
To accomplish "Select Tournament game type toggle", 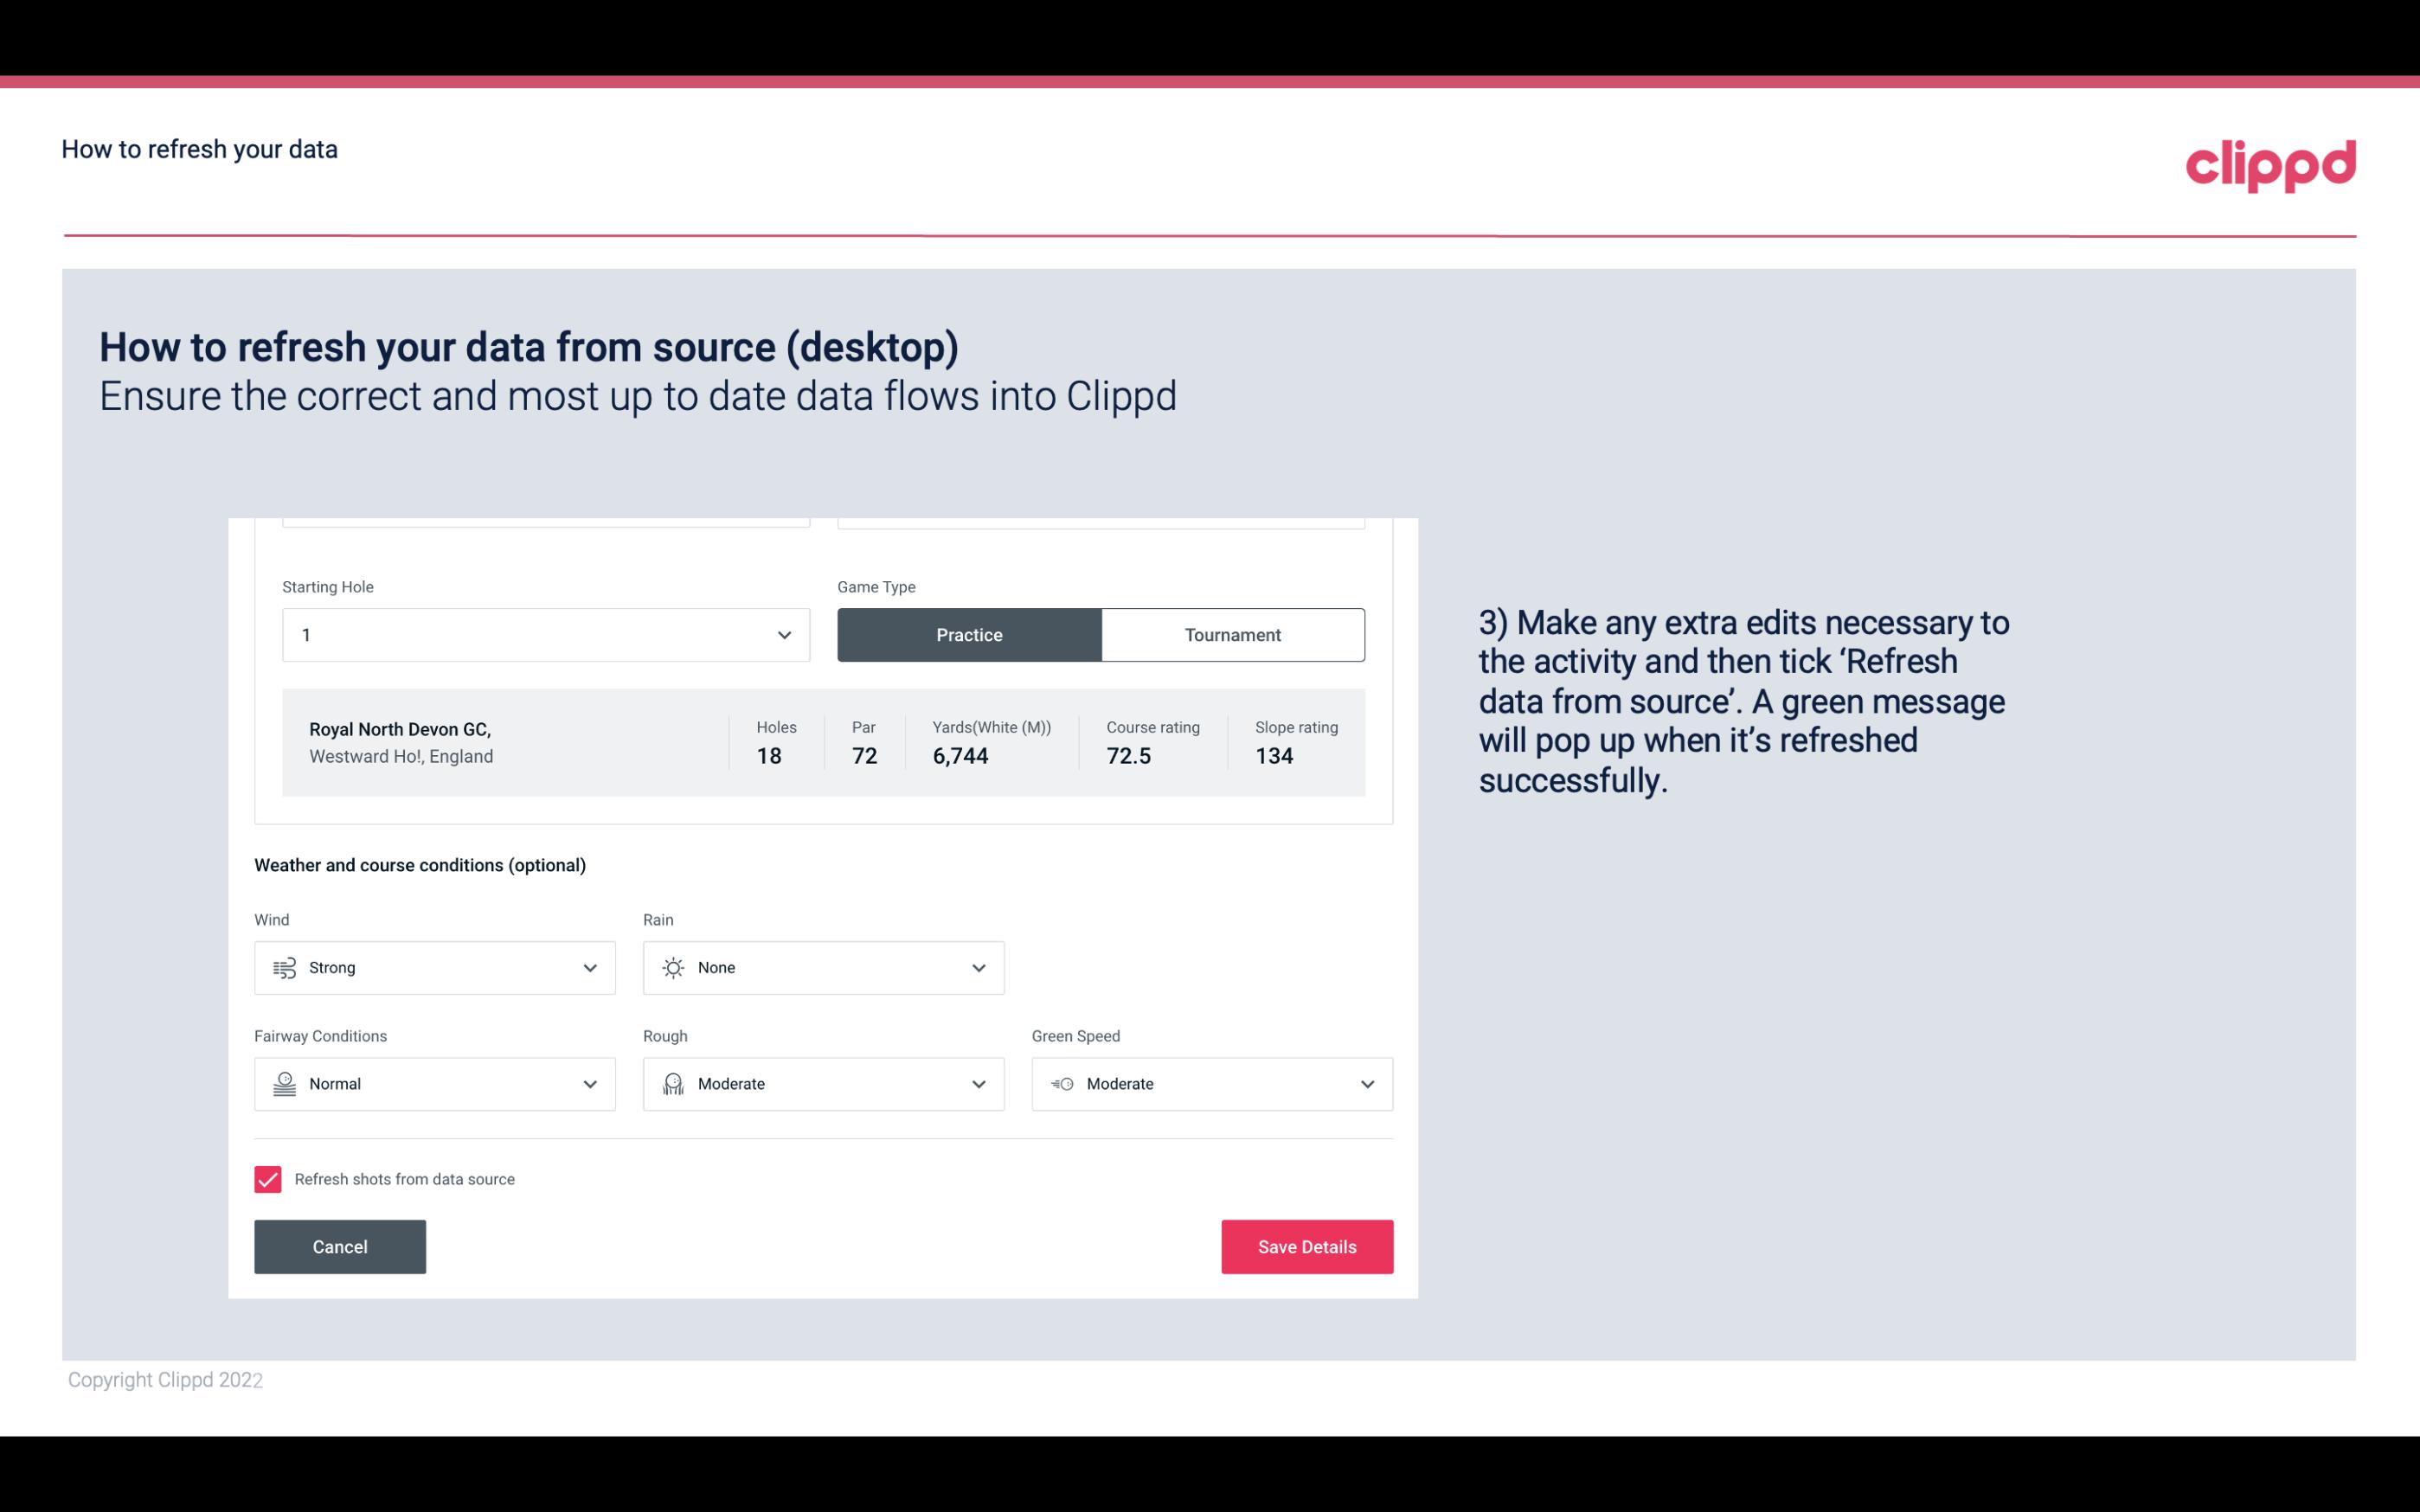I will pos(1232,634).
